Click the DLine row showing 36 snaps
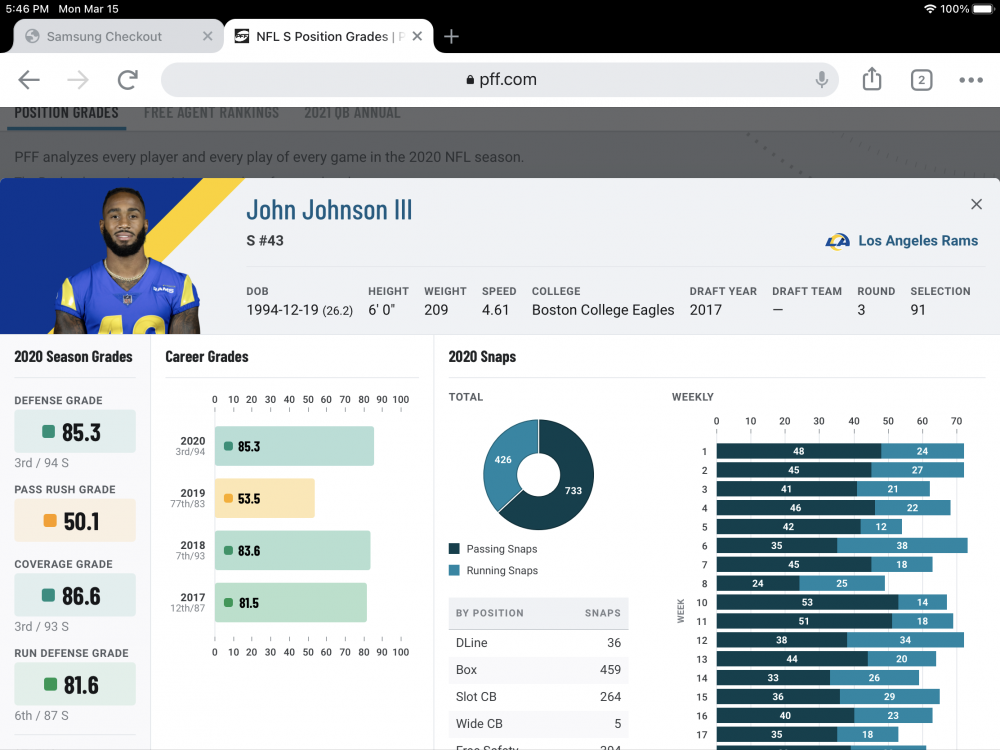 (x=538, y=643)
